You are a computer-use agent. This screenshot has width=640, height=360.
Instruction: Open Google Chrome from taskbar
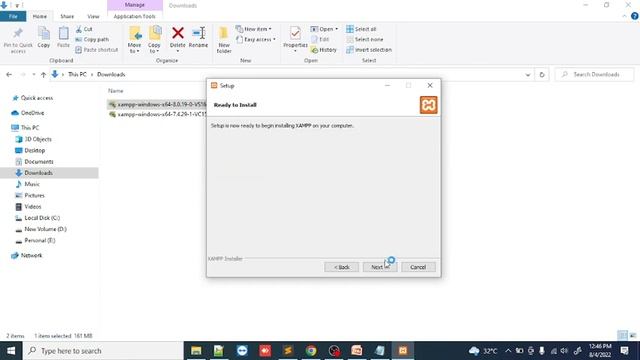pos(311,351)
